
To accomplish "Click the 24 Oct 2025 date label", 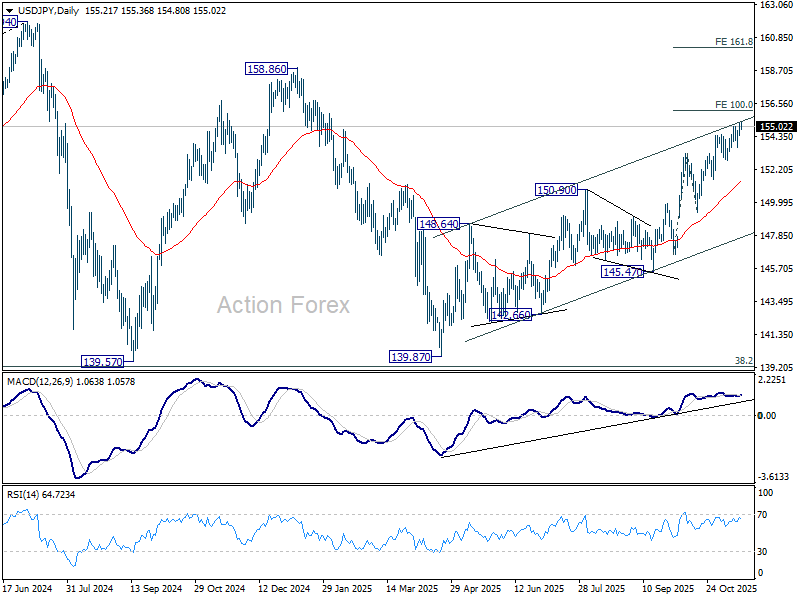I will pos(731,588).
